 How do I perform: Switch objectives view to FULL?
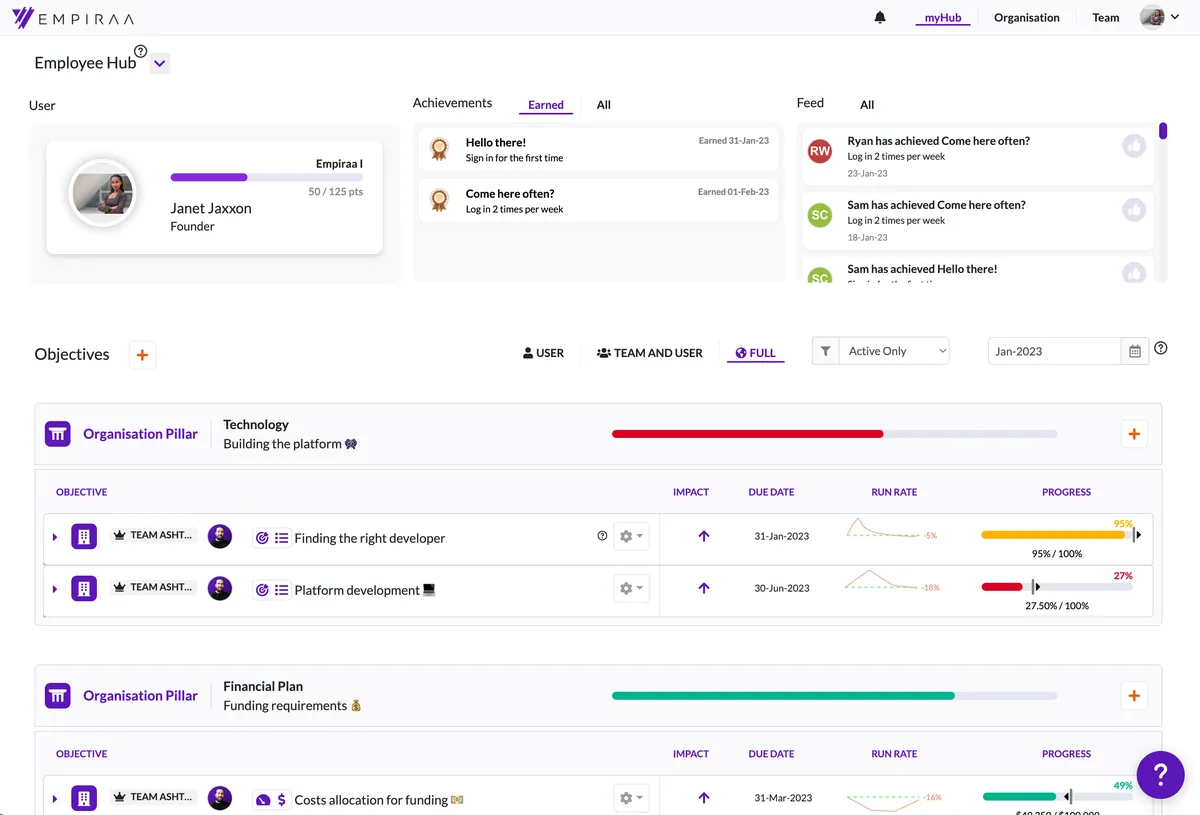point(755,353)
